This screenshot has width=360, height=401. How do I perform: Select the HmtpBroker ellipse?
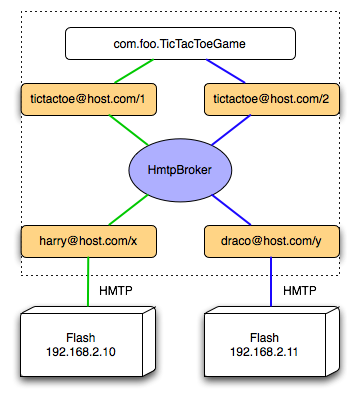[180, 170]
